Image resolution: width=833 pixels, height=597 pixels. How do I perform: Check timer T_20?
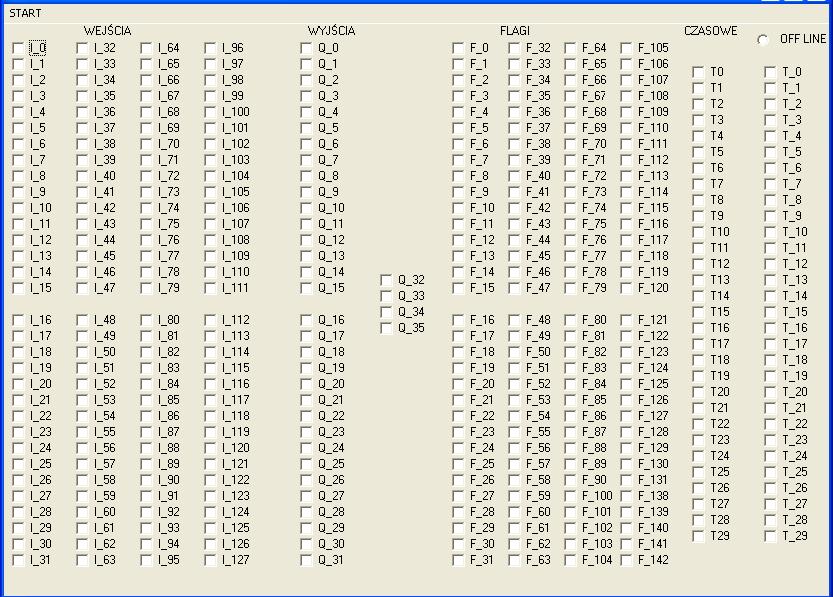pyautogui.click(x=770, y=393)
